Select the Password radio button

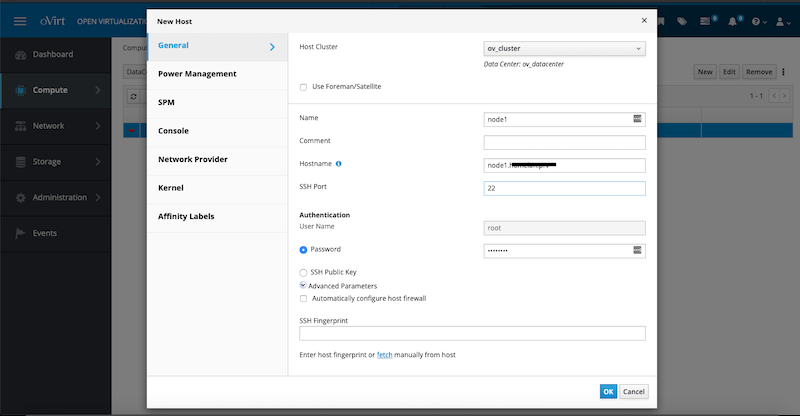click(303, 250)
